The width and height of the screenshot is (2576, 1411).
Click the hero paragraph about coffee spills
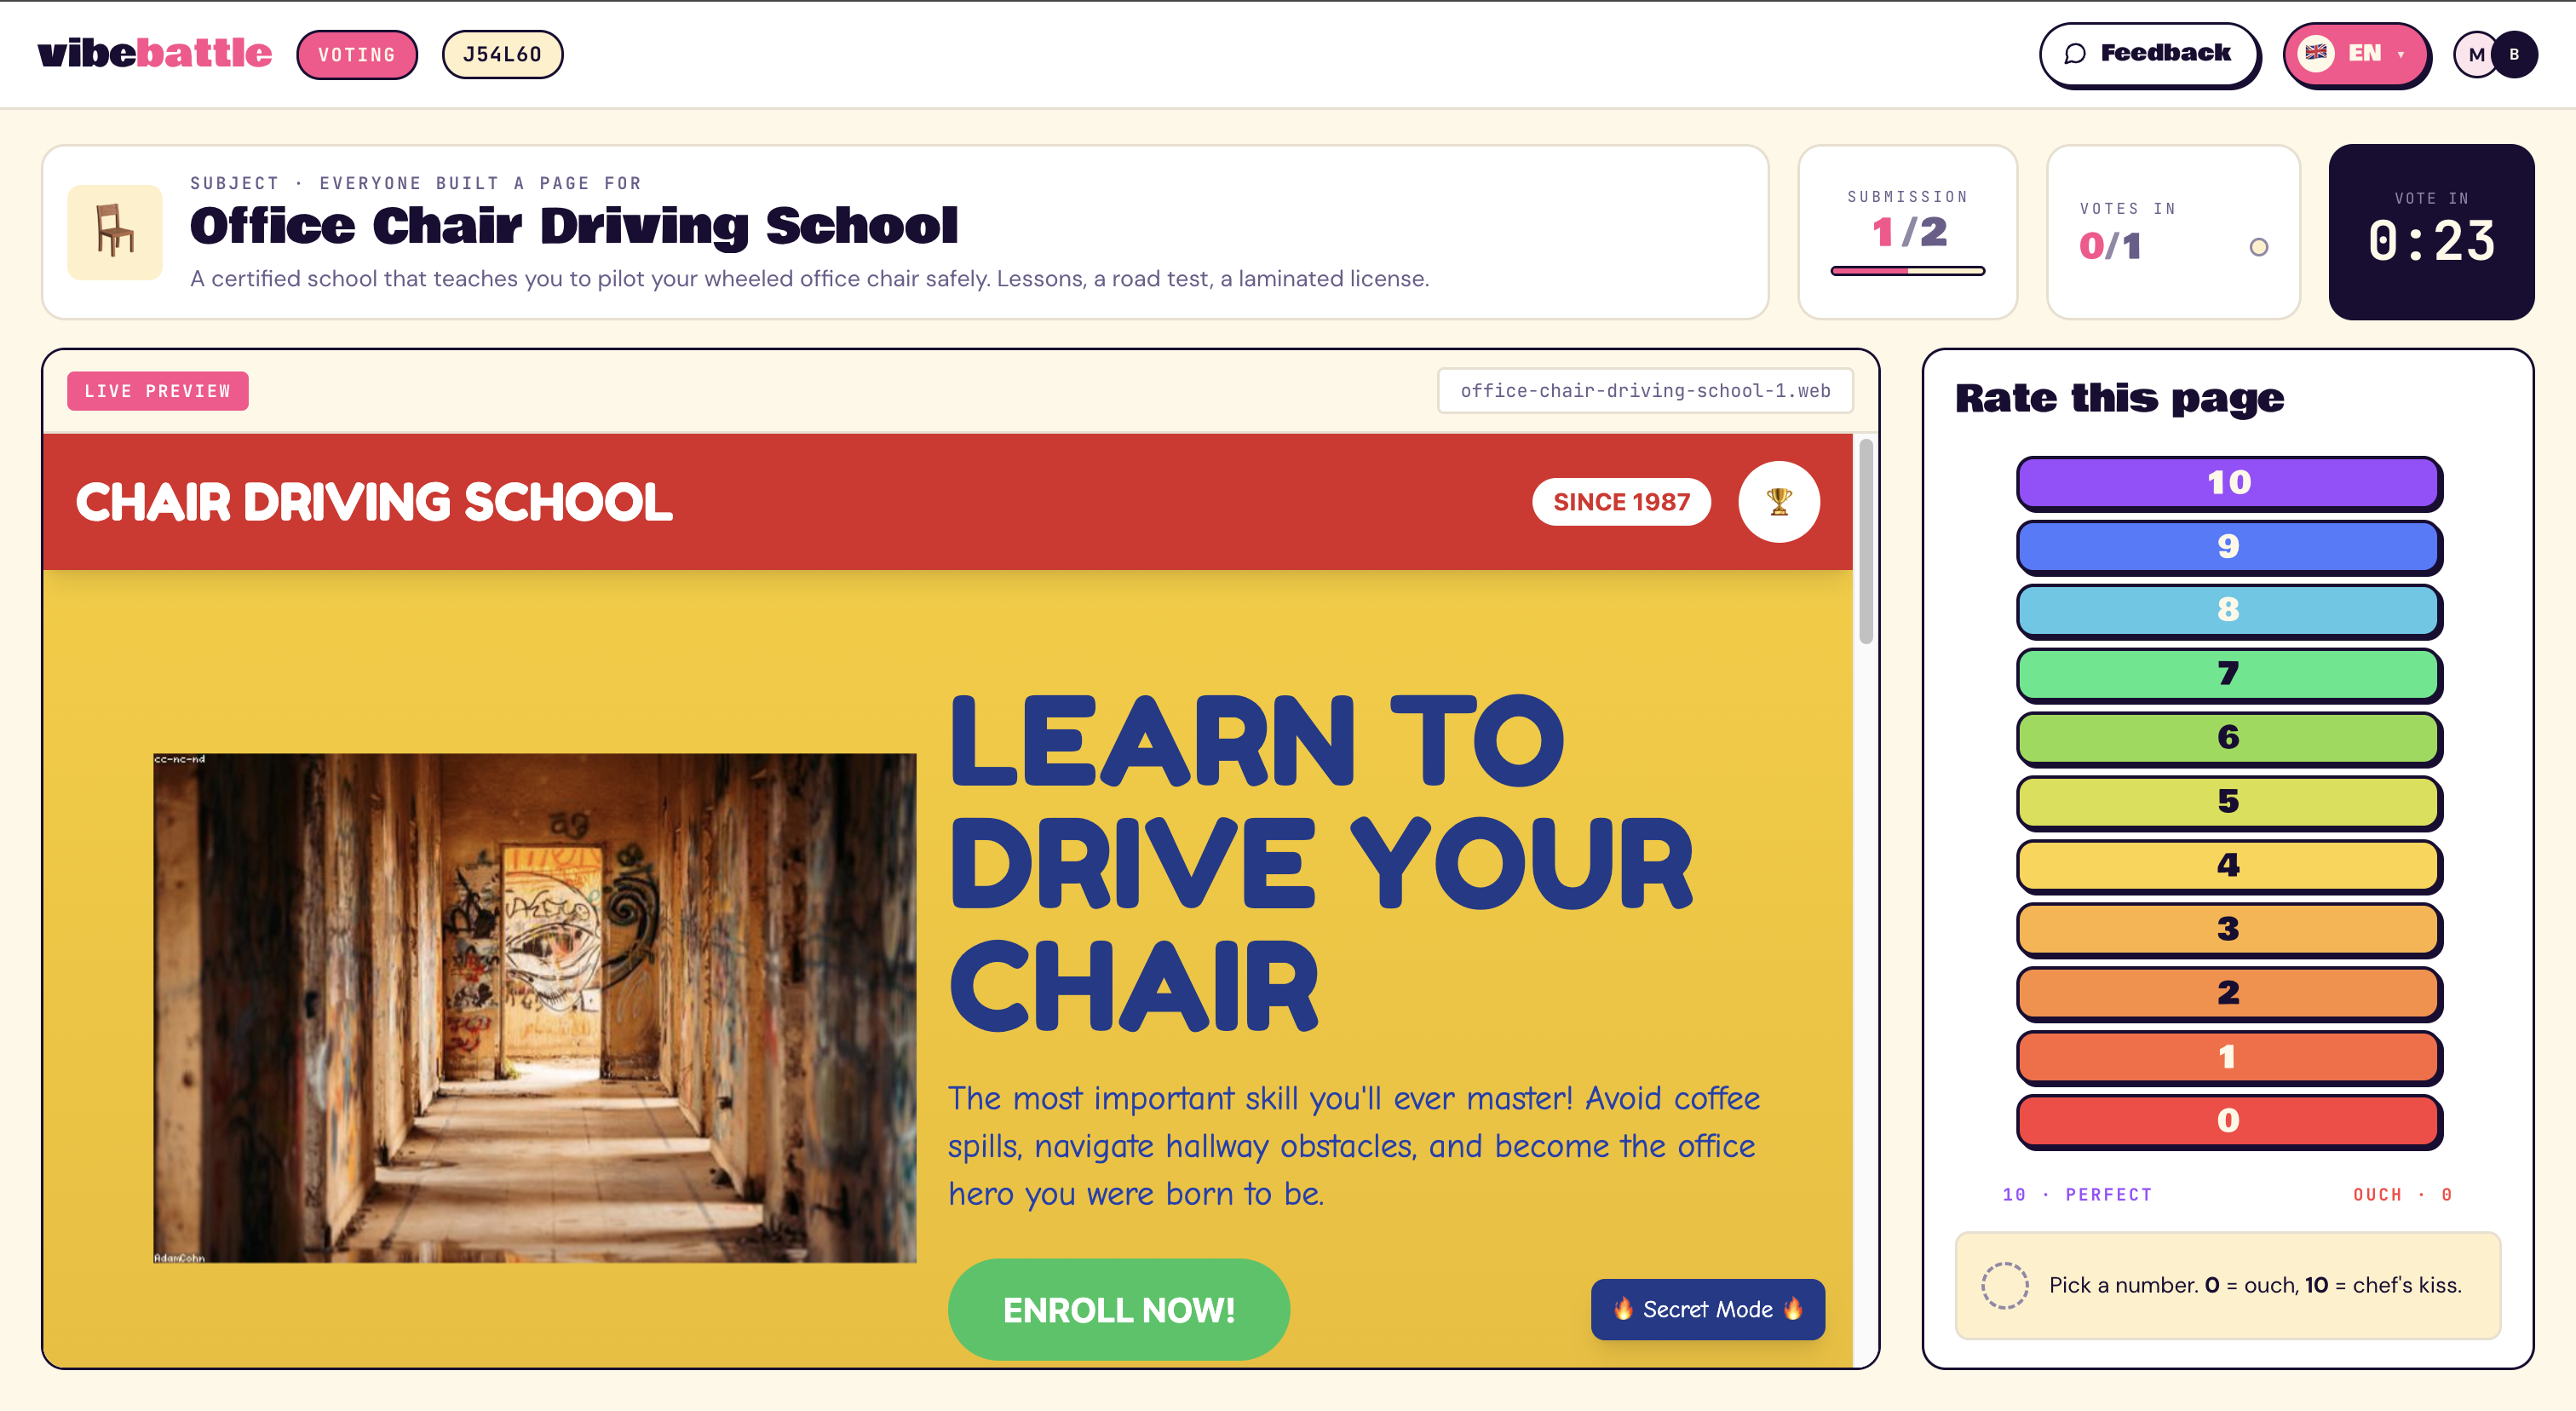(x=1353, y=1146)
